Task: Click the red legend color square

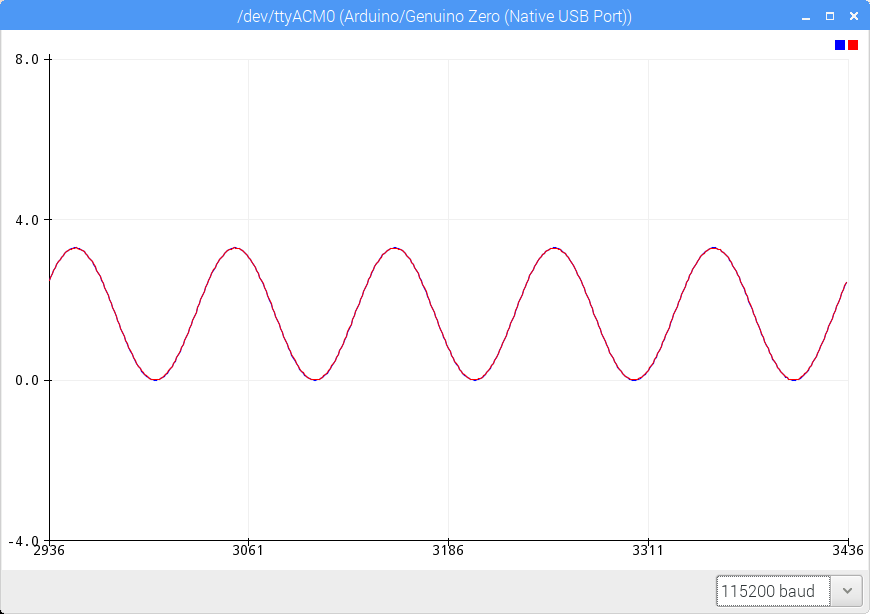Action: [x=853, y=45]
